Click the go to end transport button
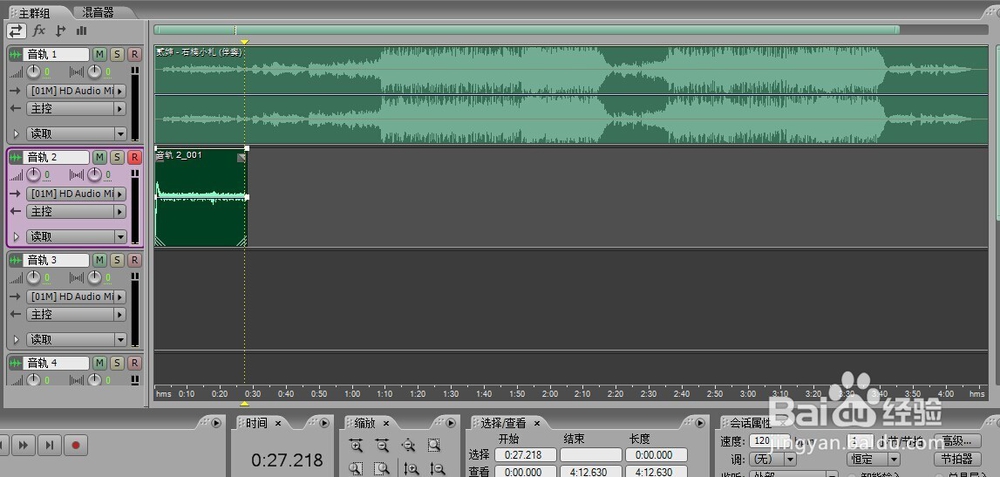 click(49, 444)
